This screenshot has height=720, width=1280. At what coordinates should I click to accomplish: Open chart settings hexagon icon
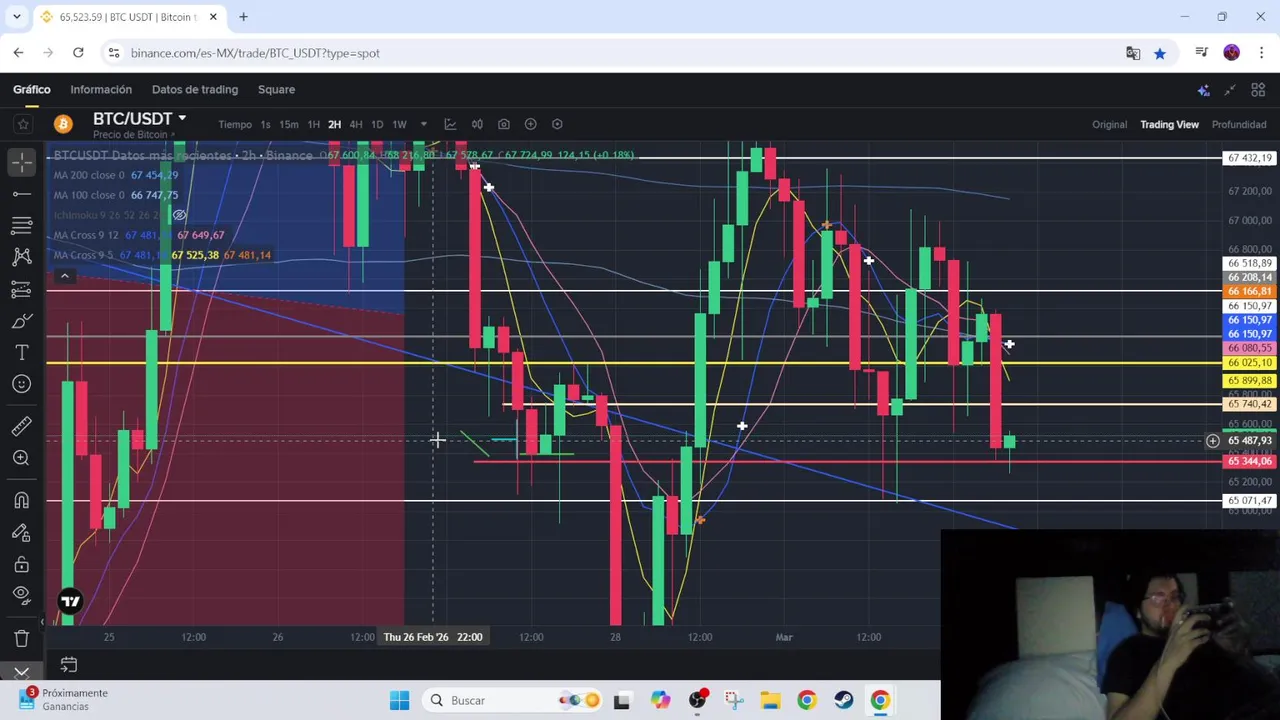point(557,124)
